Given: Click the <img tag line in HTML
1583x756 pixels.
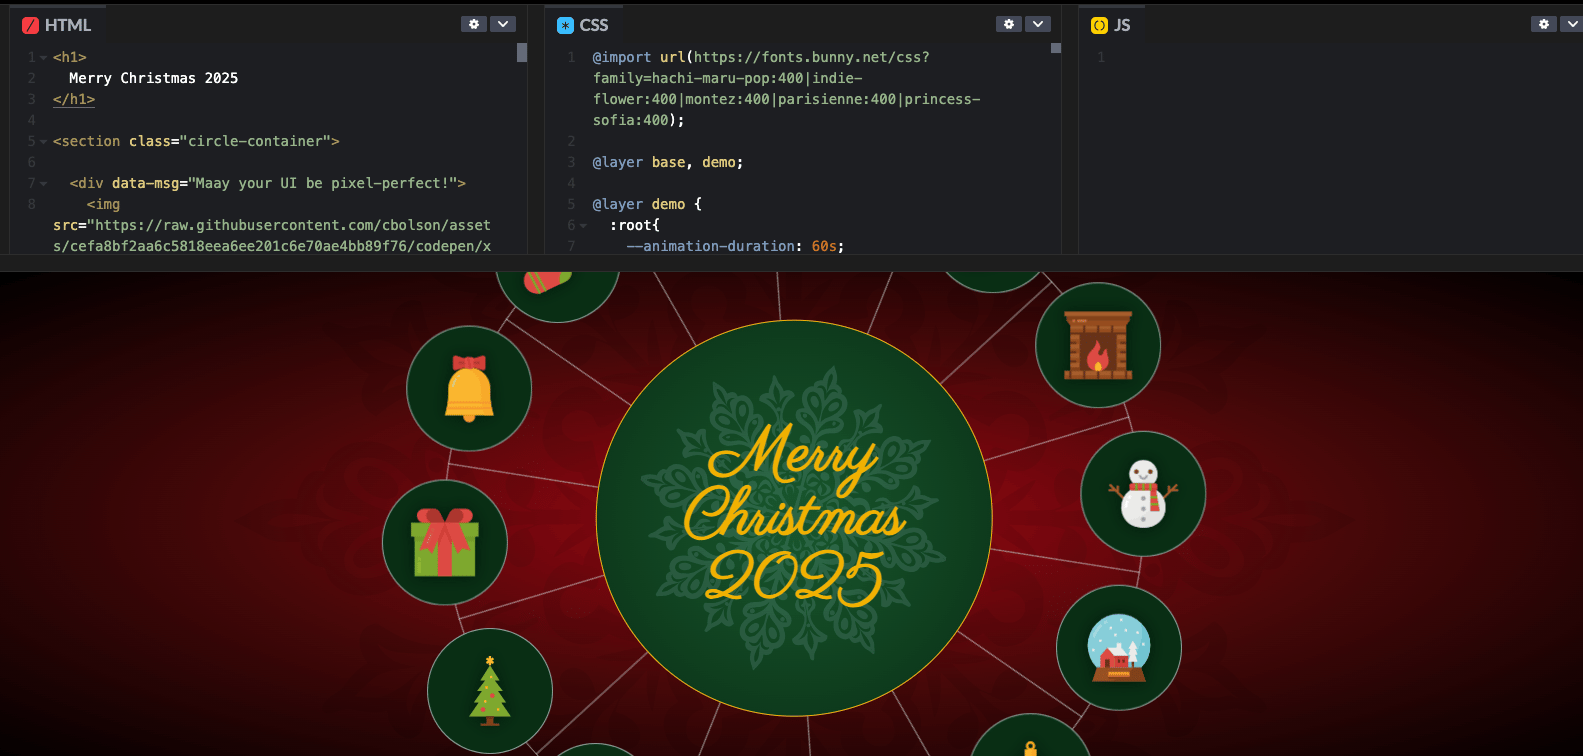Looking at the screenshot, I should tap(103, 204).
